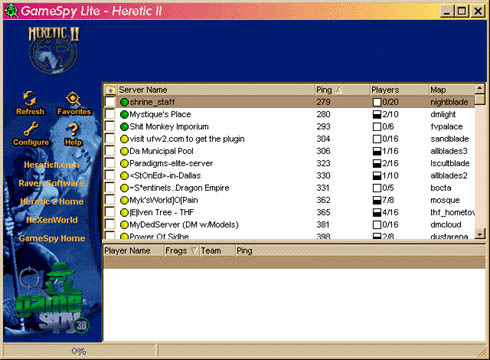Tick checkbox for Paradigms-elite-server
This screenshot has height=360, width=490.
[x=110, y=163]
